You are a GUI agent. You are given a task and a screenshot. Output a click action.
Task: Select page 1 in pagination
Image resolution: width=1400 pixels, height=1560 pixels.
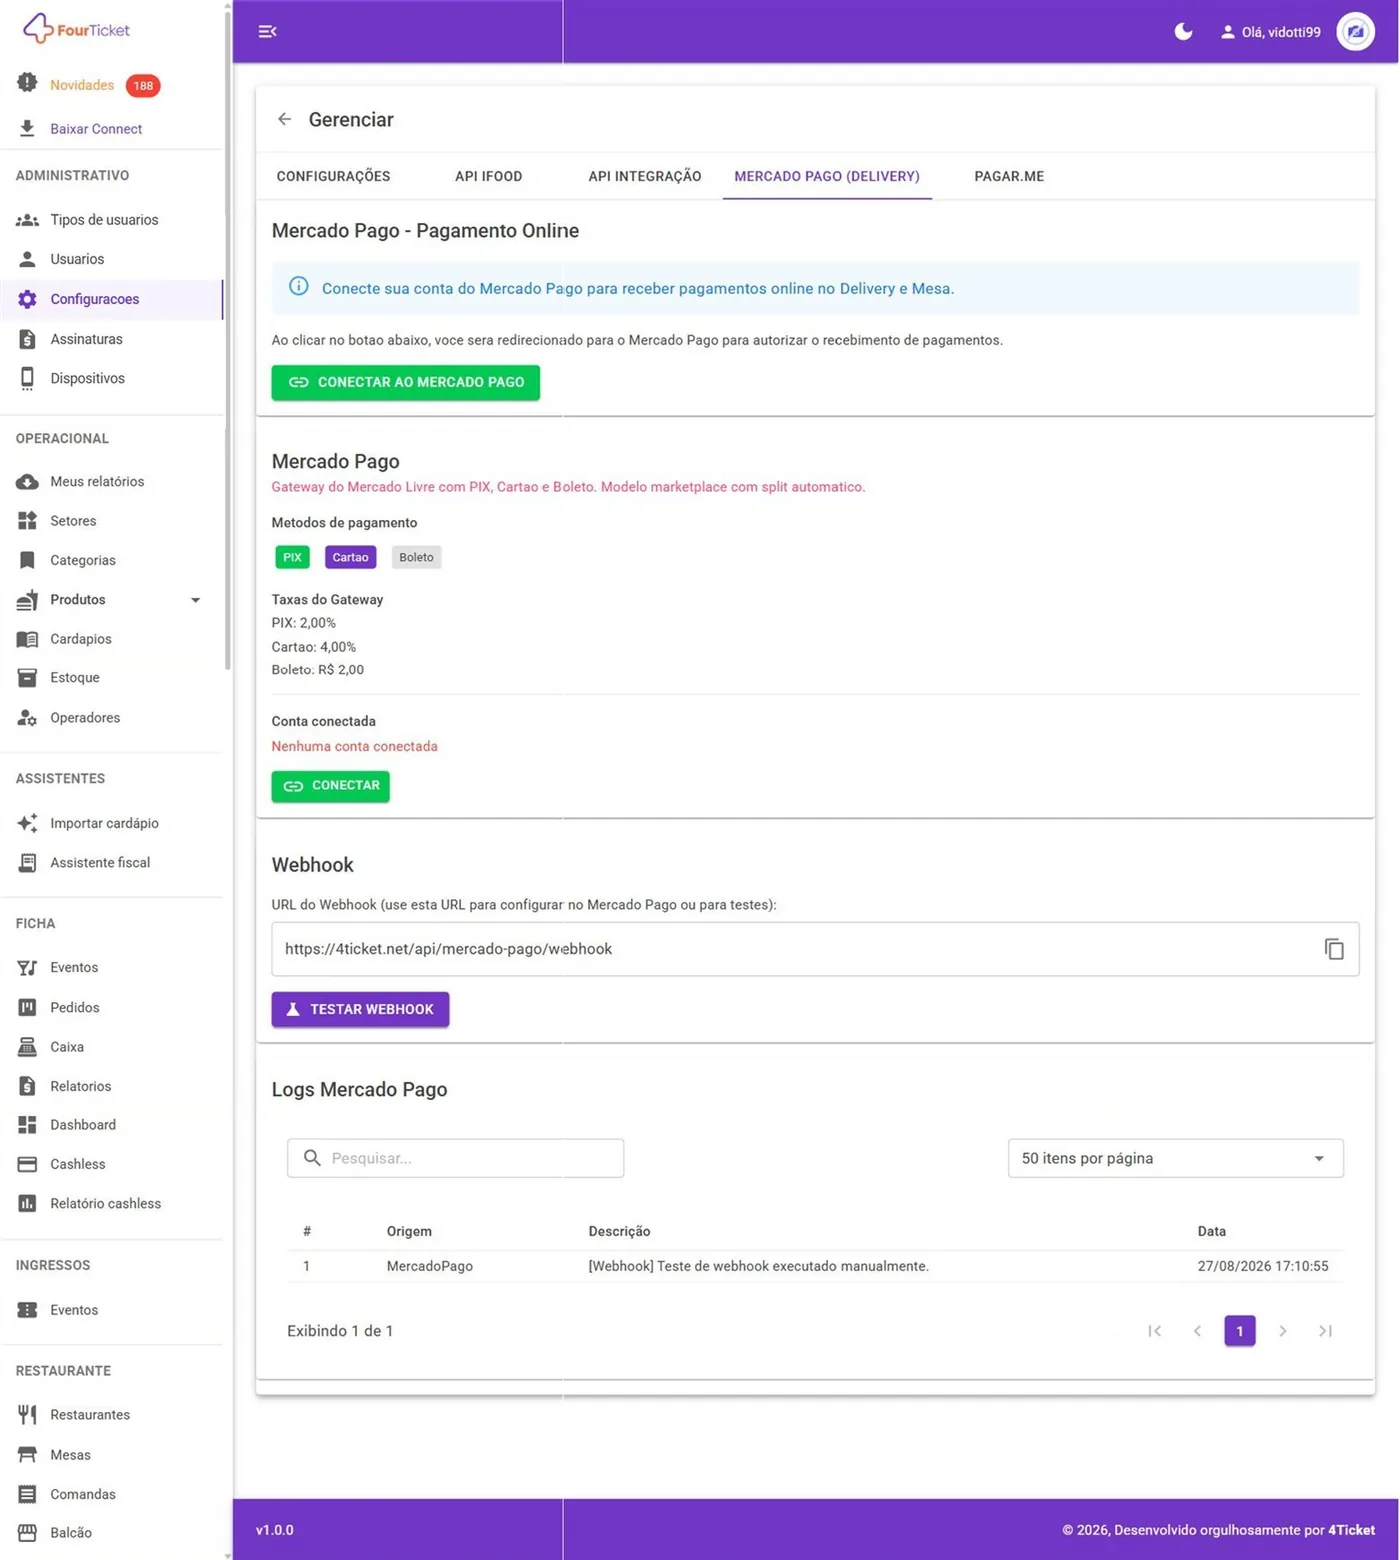click(x=1240, y=1331)
